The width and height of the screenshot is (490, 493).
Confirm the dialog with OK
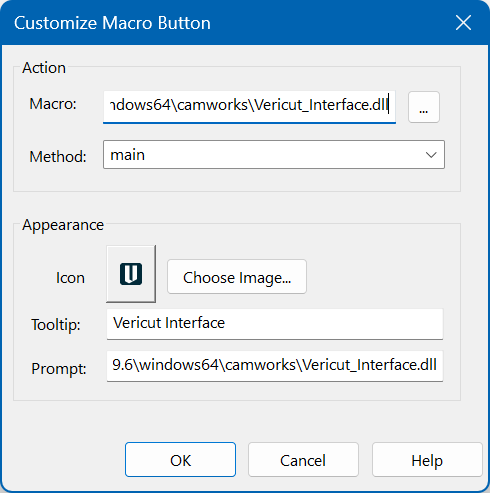180,460
